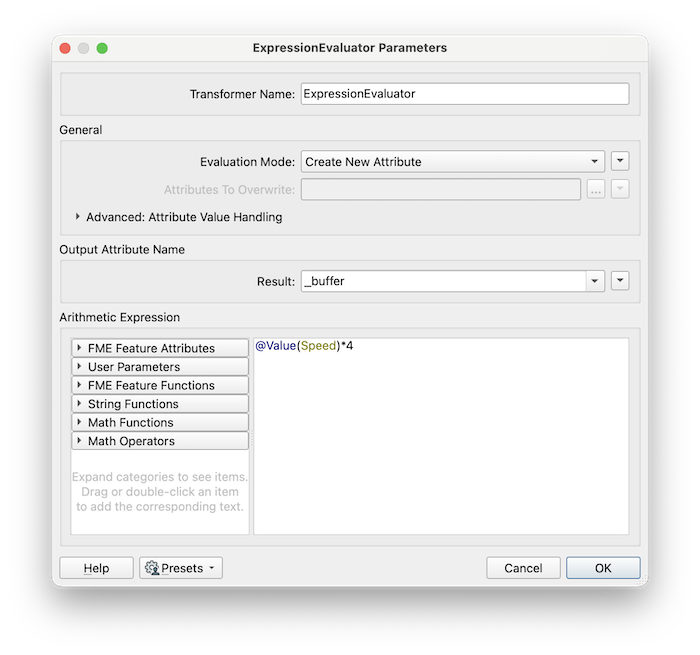Click the Speed attribute in the expression
The image size is (700, 655).
tap(320, 347)
